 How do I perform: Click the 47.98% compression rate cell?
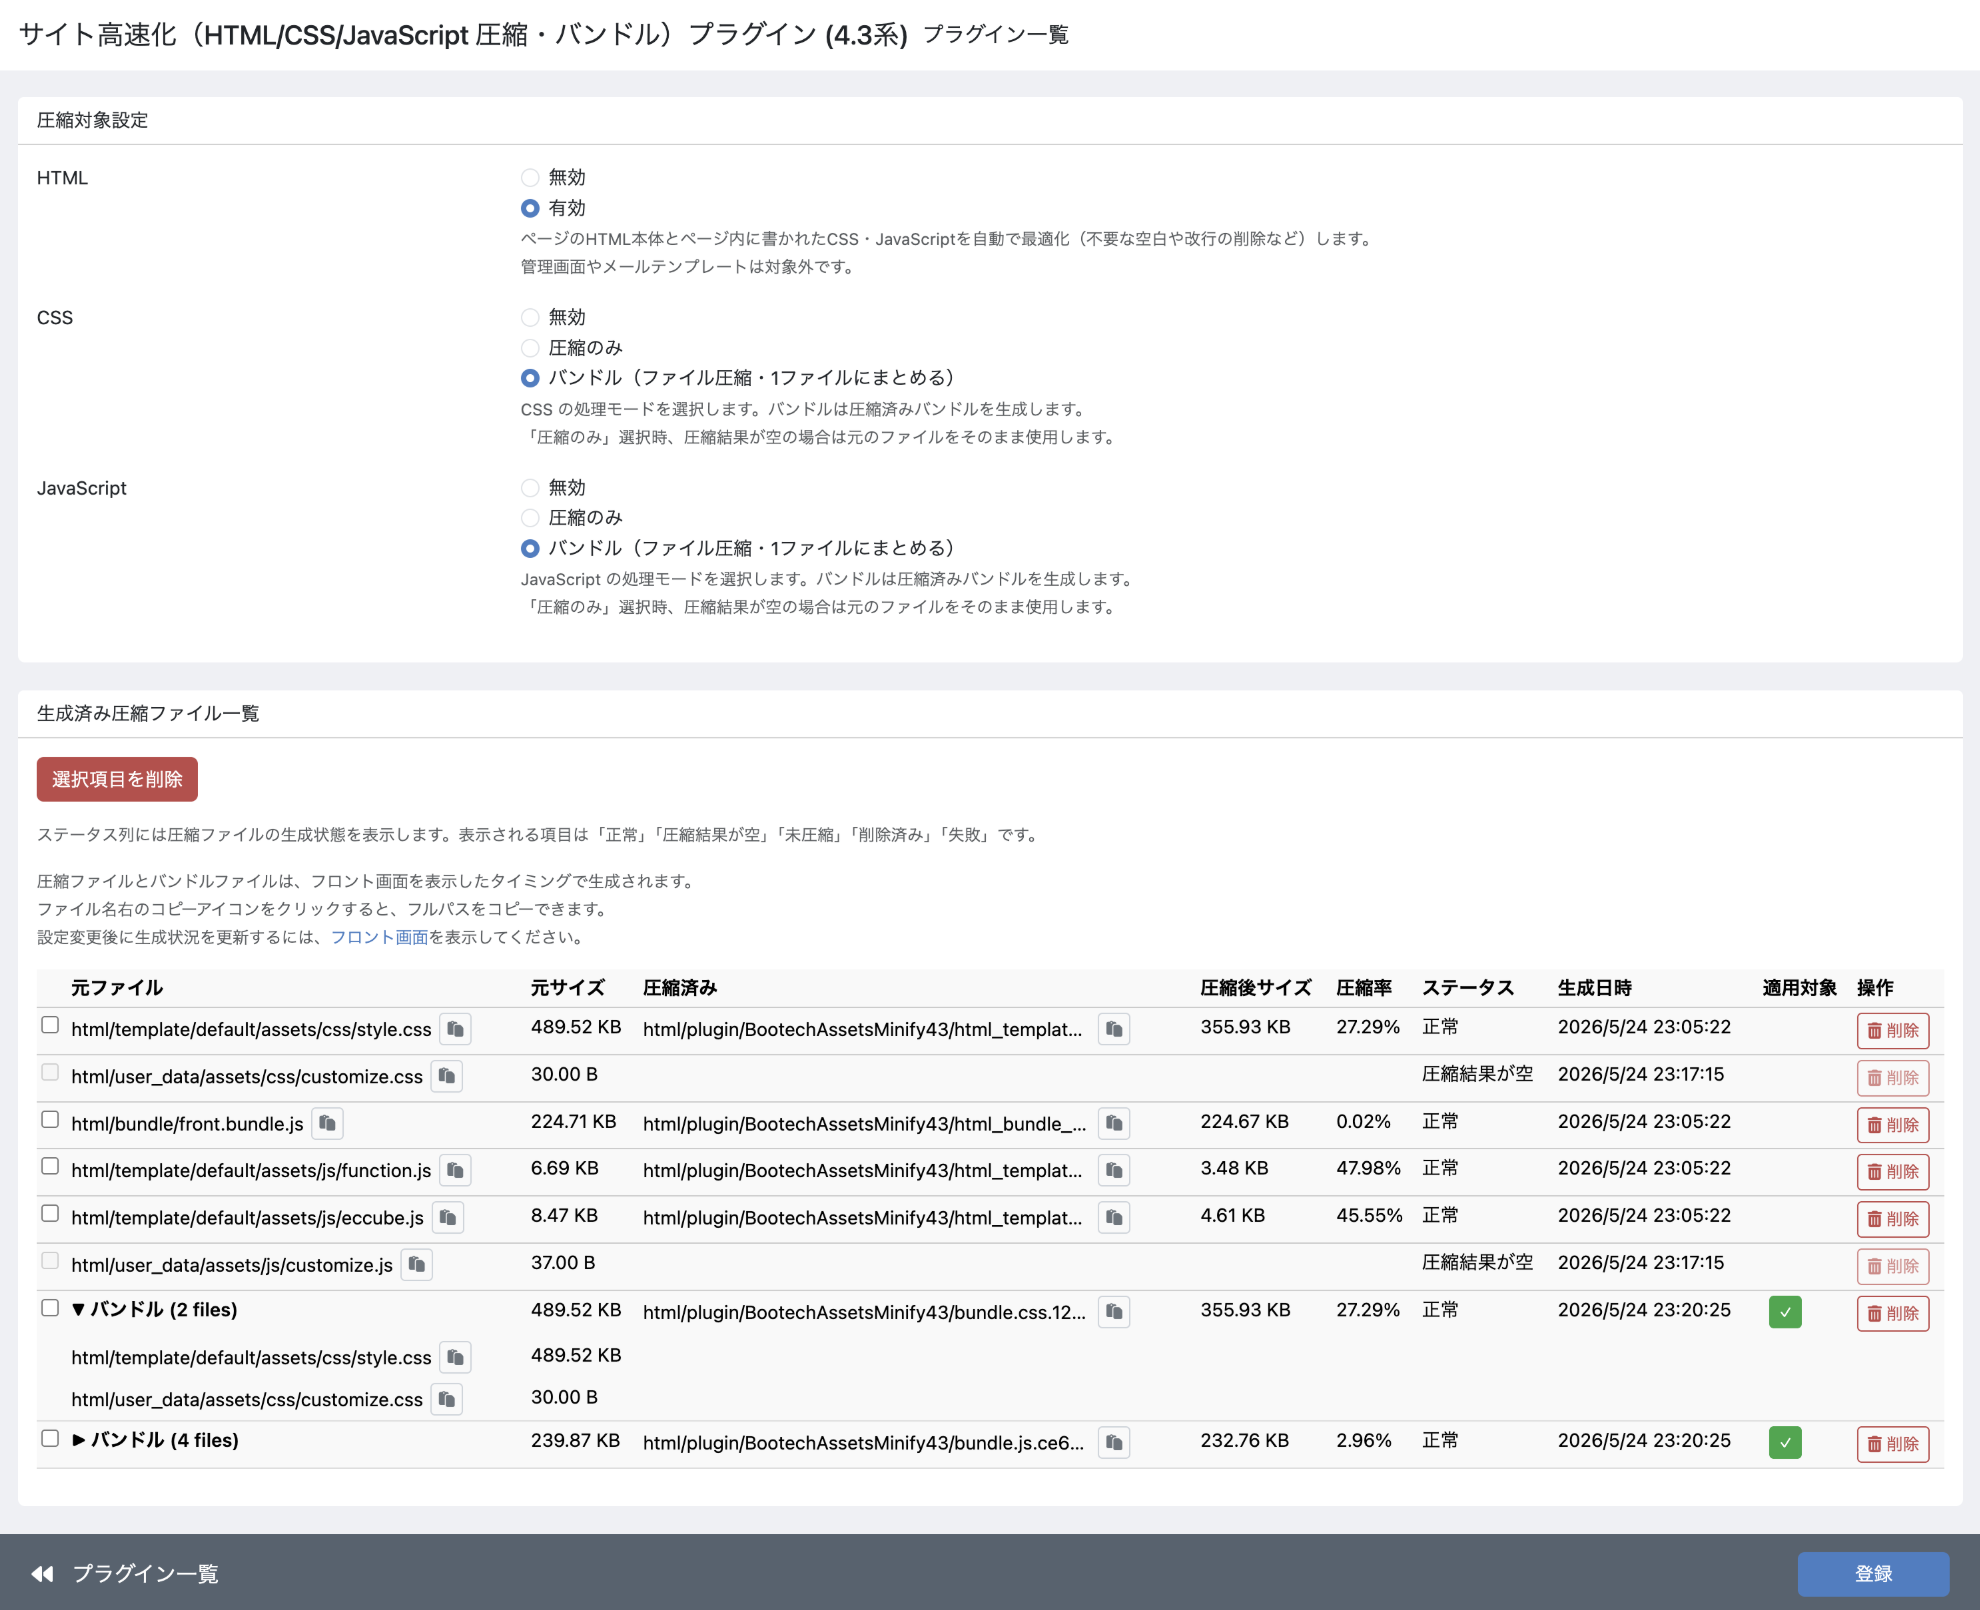coord(1369,1168)
